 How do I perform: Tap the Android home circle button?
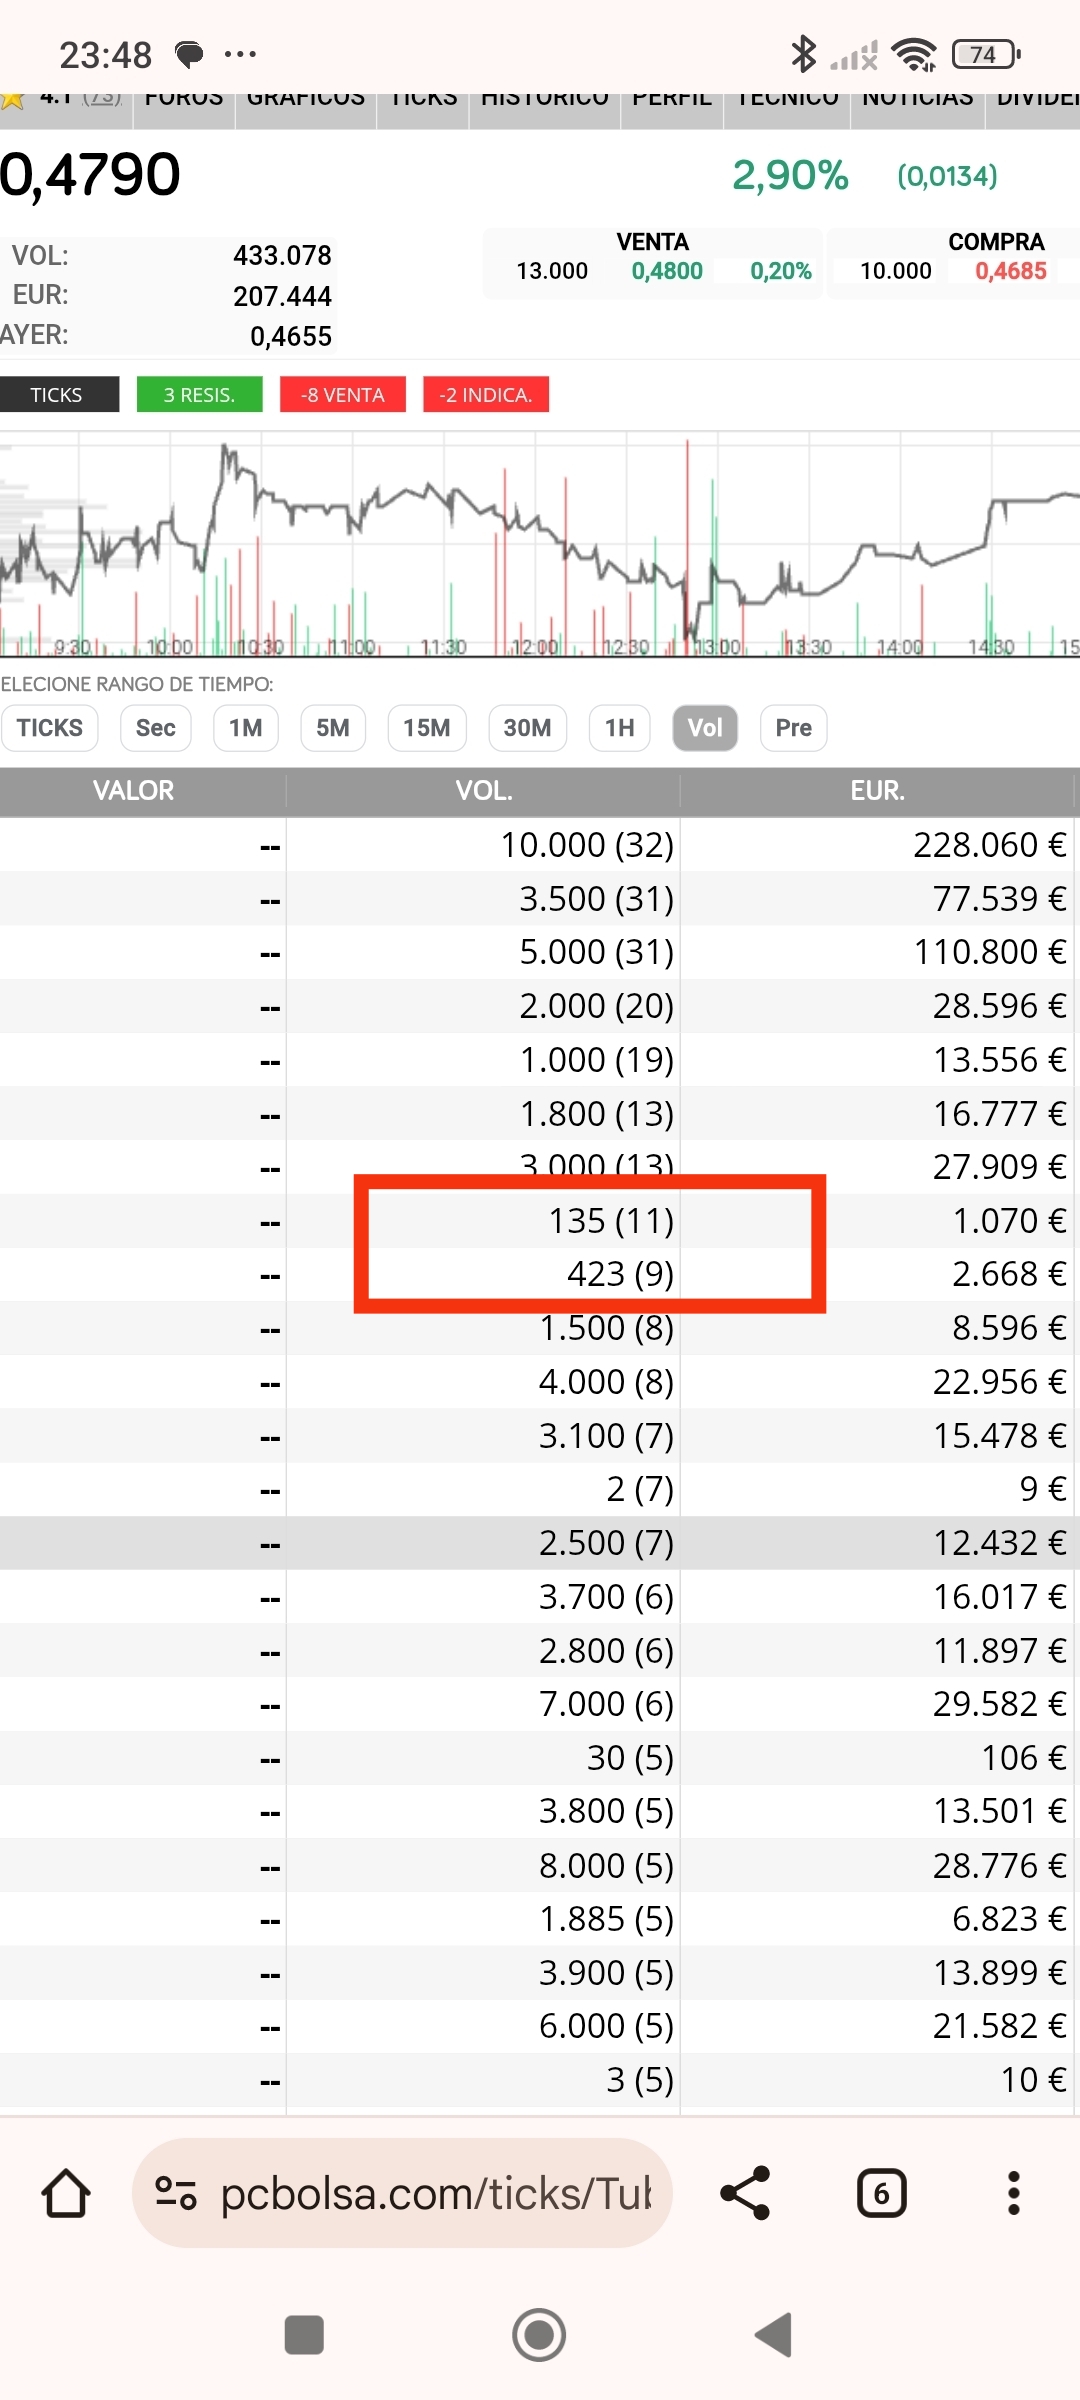[x=540, y=2336]
